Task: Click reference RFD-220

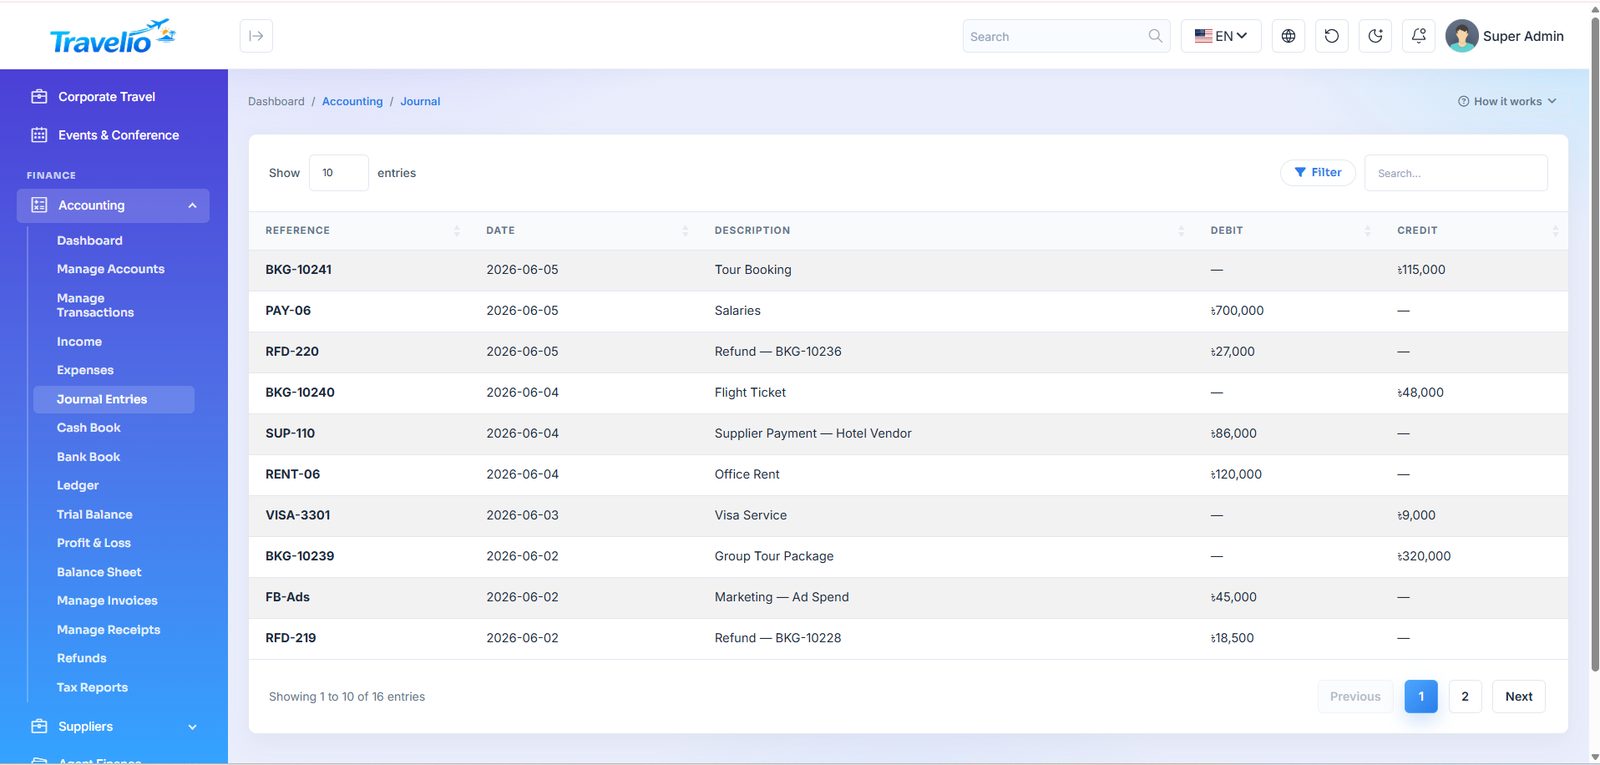Action: (292, 351)
